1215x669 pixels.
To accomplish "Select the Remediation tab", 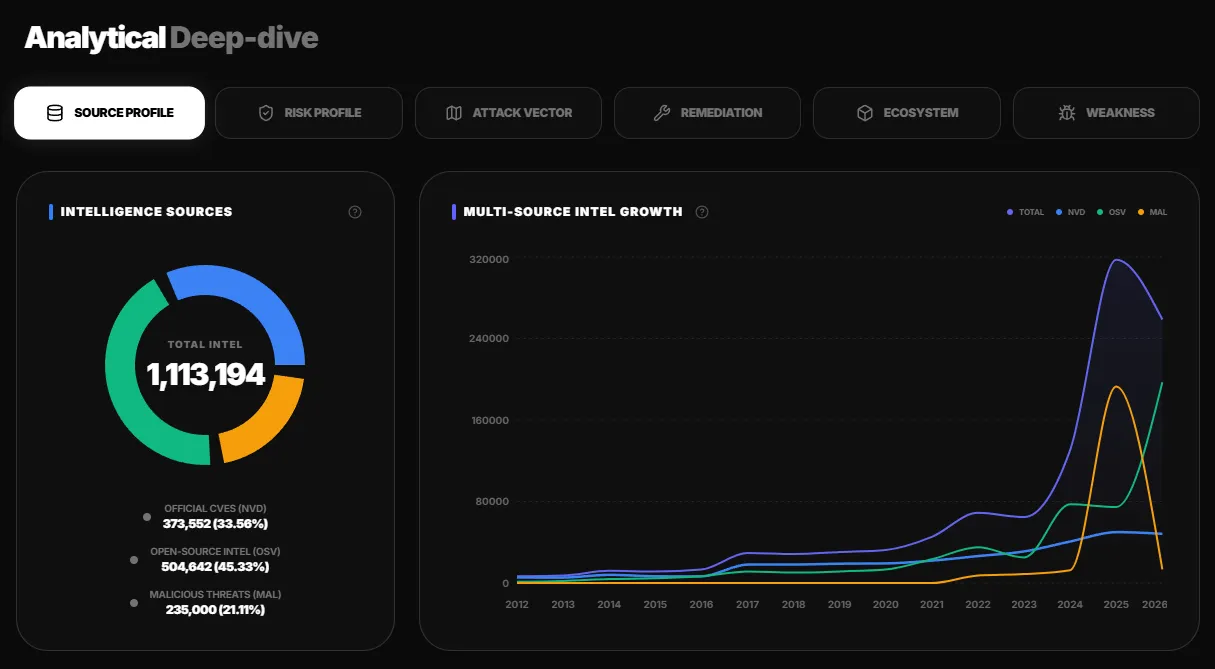I will point(707,113).
